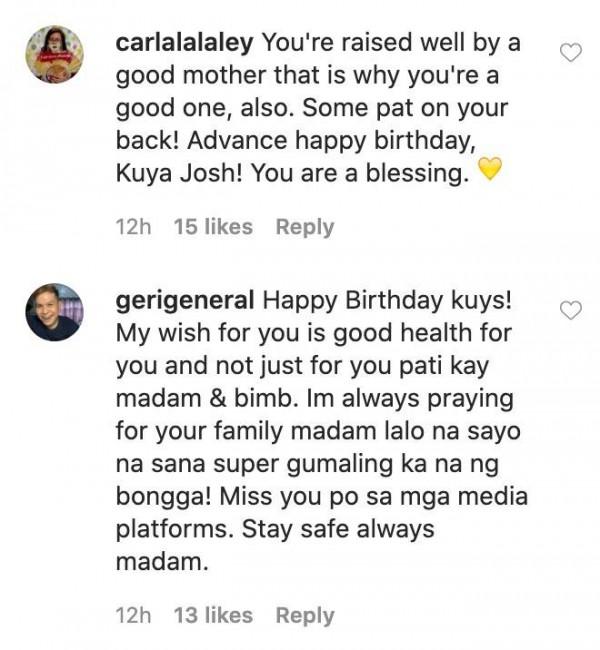Image resolution: width=600 pixels, height=650 pixels.
Task: Click the text 'back! Advance happy birthday,'
Action: tap(296, 141)
